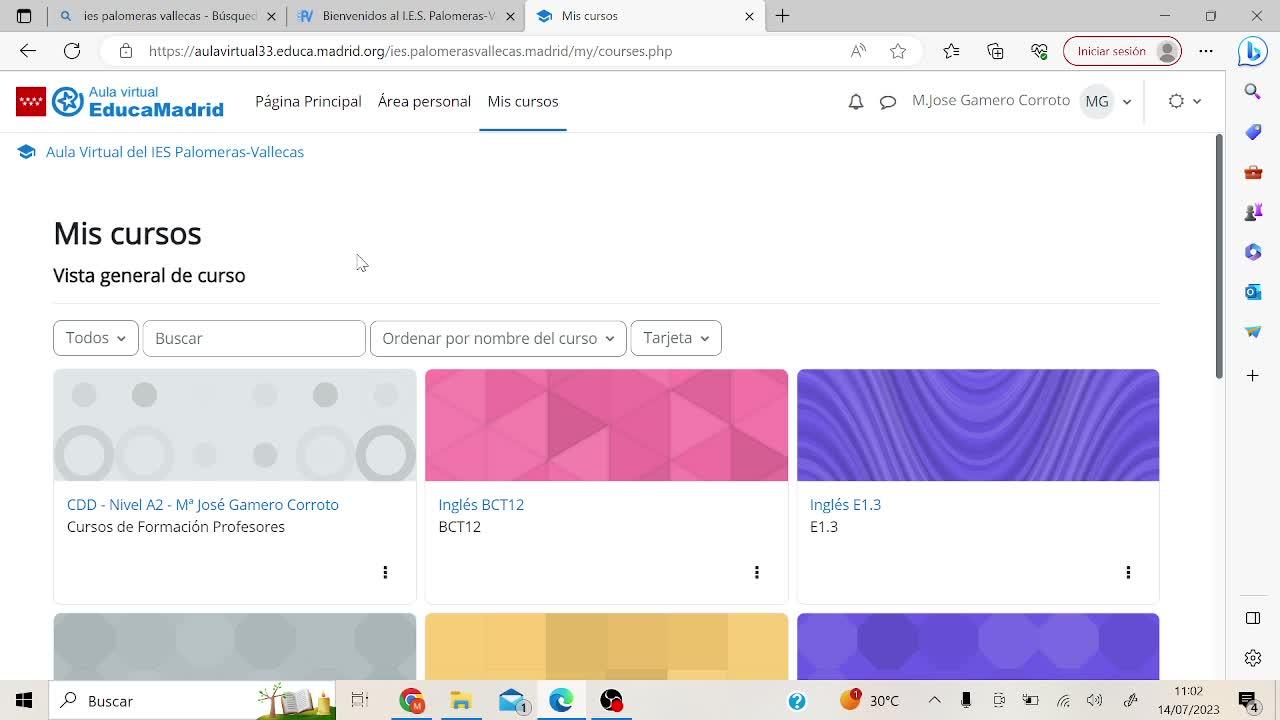Image resolution: width=1280 pixels, height=720 pixels.
Task: Open the Inglés BCT12 course link
Action: 481,505
